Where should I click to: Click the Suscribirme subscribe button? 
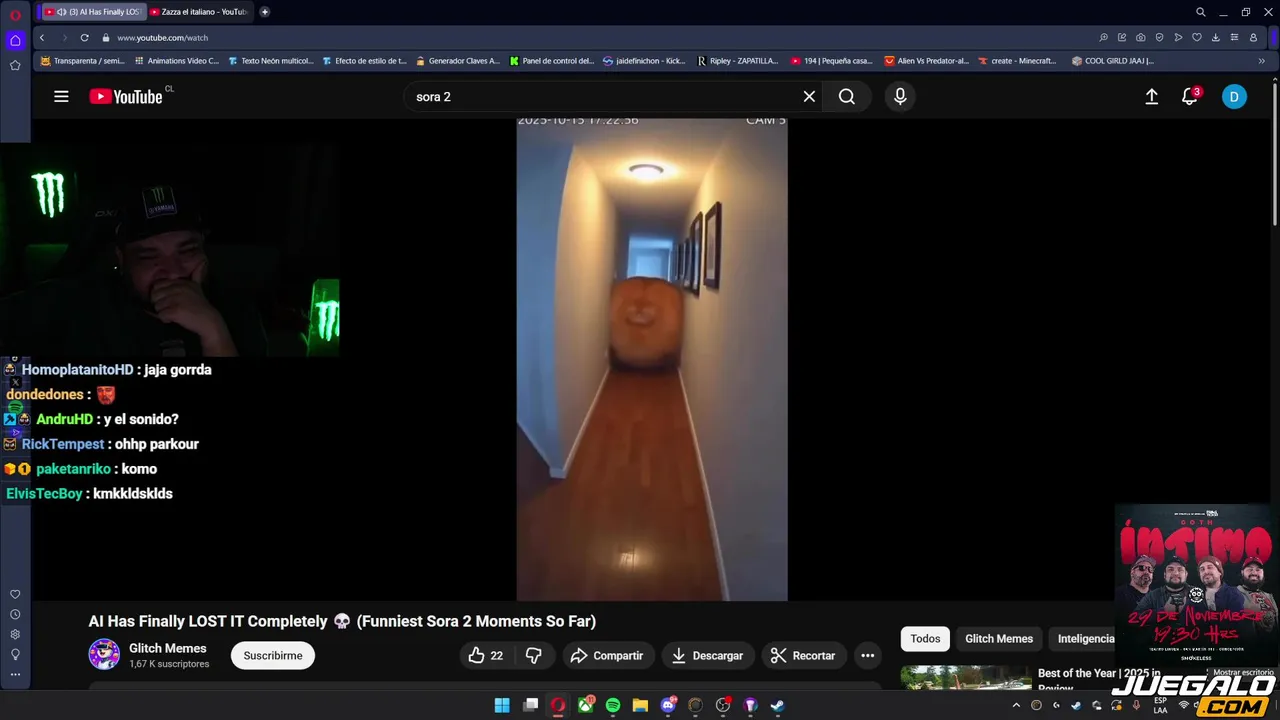(x=273, y=655)
